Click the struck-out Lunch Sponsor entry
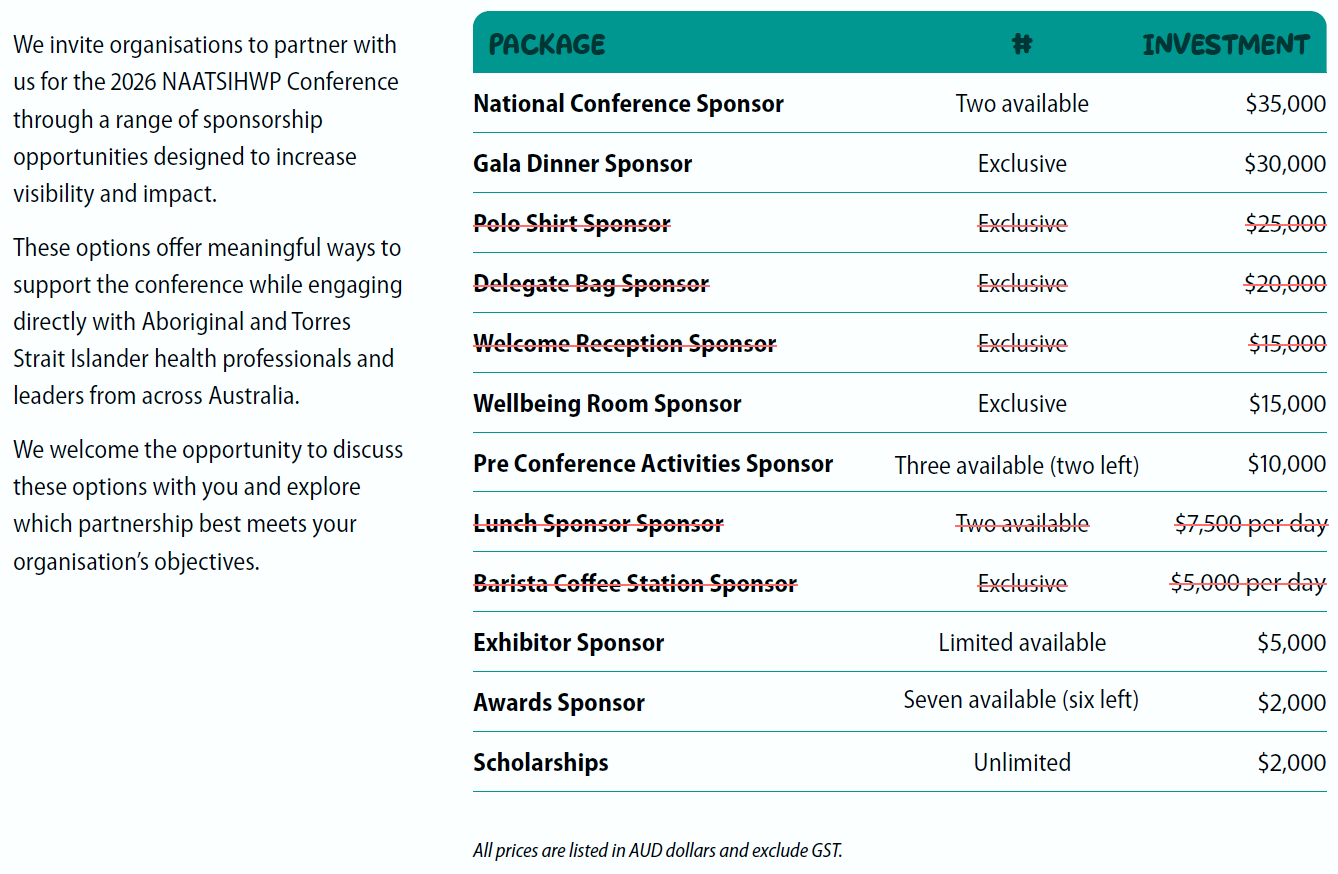 click(x=598, y=524)
